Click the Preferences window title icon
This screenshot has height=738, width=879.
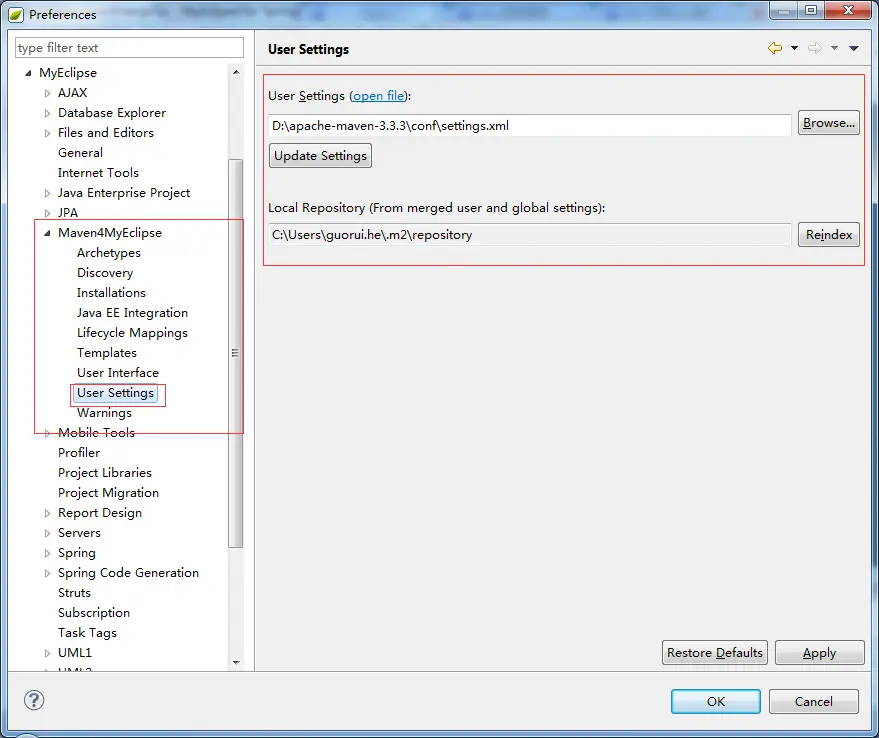[16, 15]
